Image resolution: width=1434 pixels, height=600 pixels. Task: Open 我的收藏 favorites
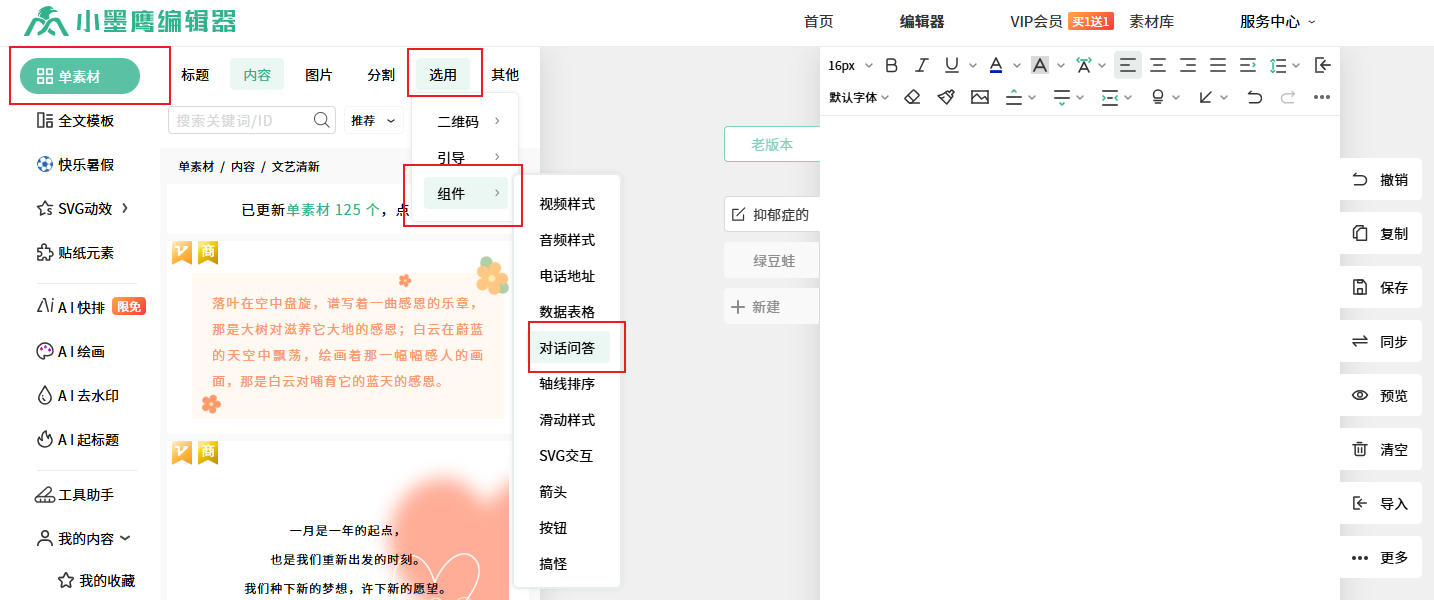(96, 580)
